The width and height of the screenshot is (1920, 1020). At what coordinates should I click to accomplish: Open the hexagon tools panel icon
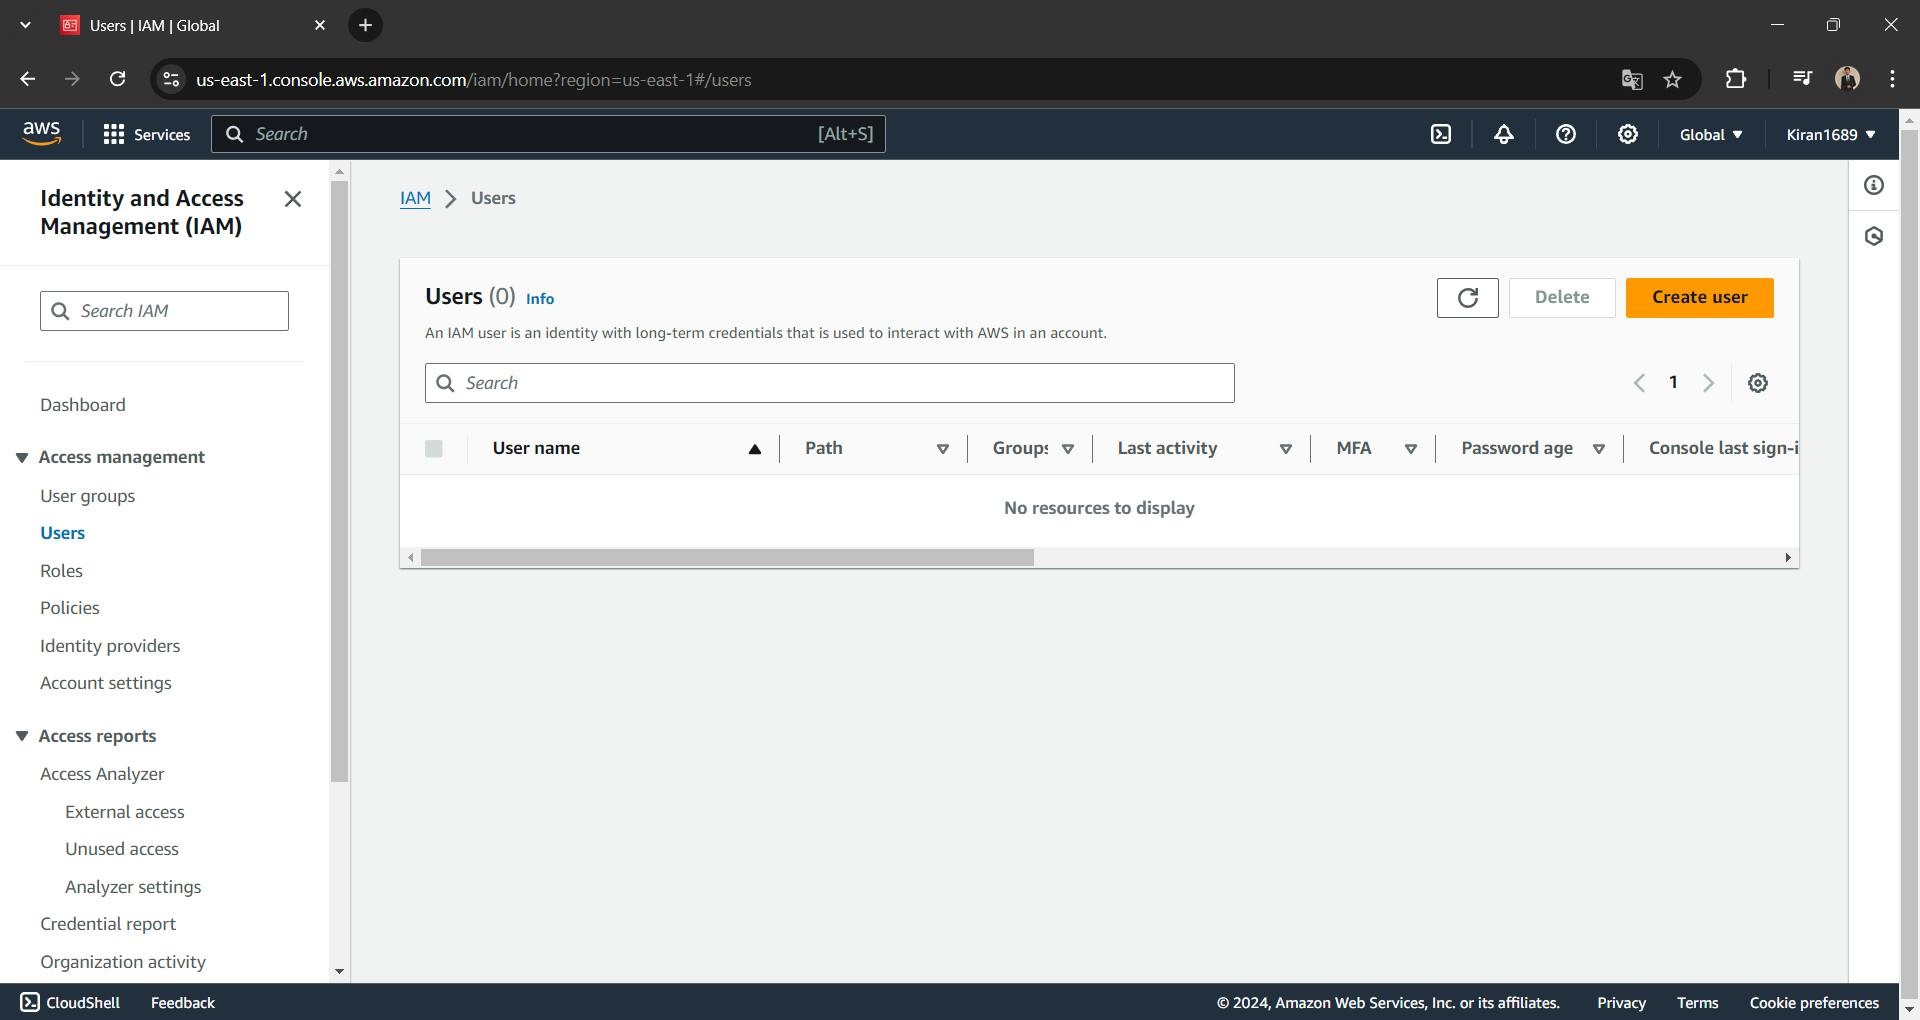(x=1874, y=236)
